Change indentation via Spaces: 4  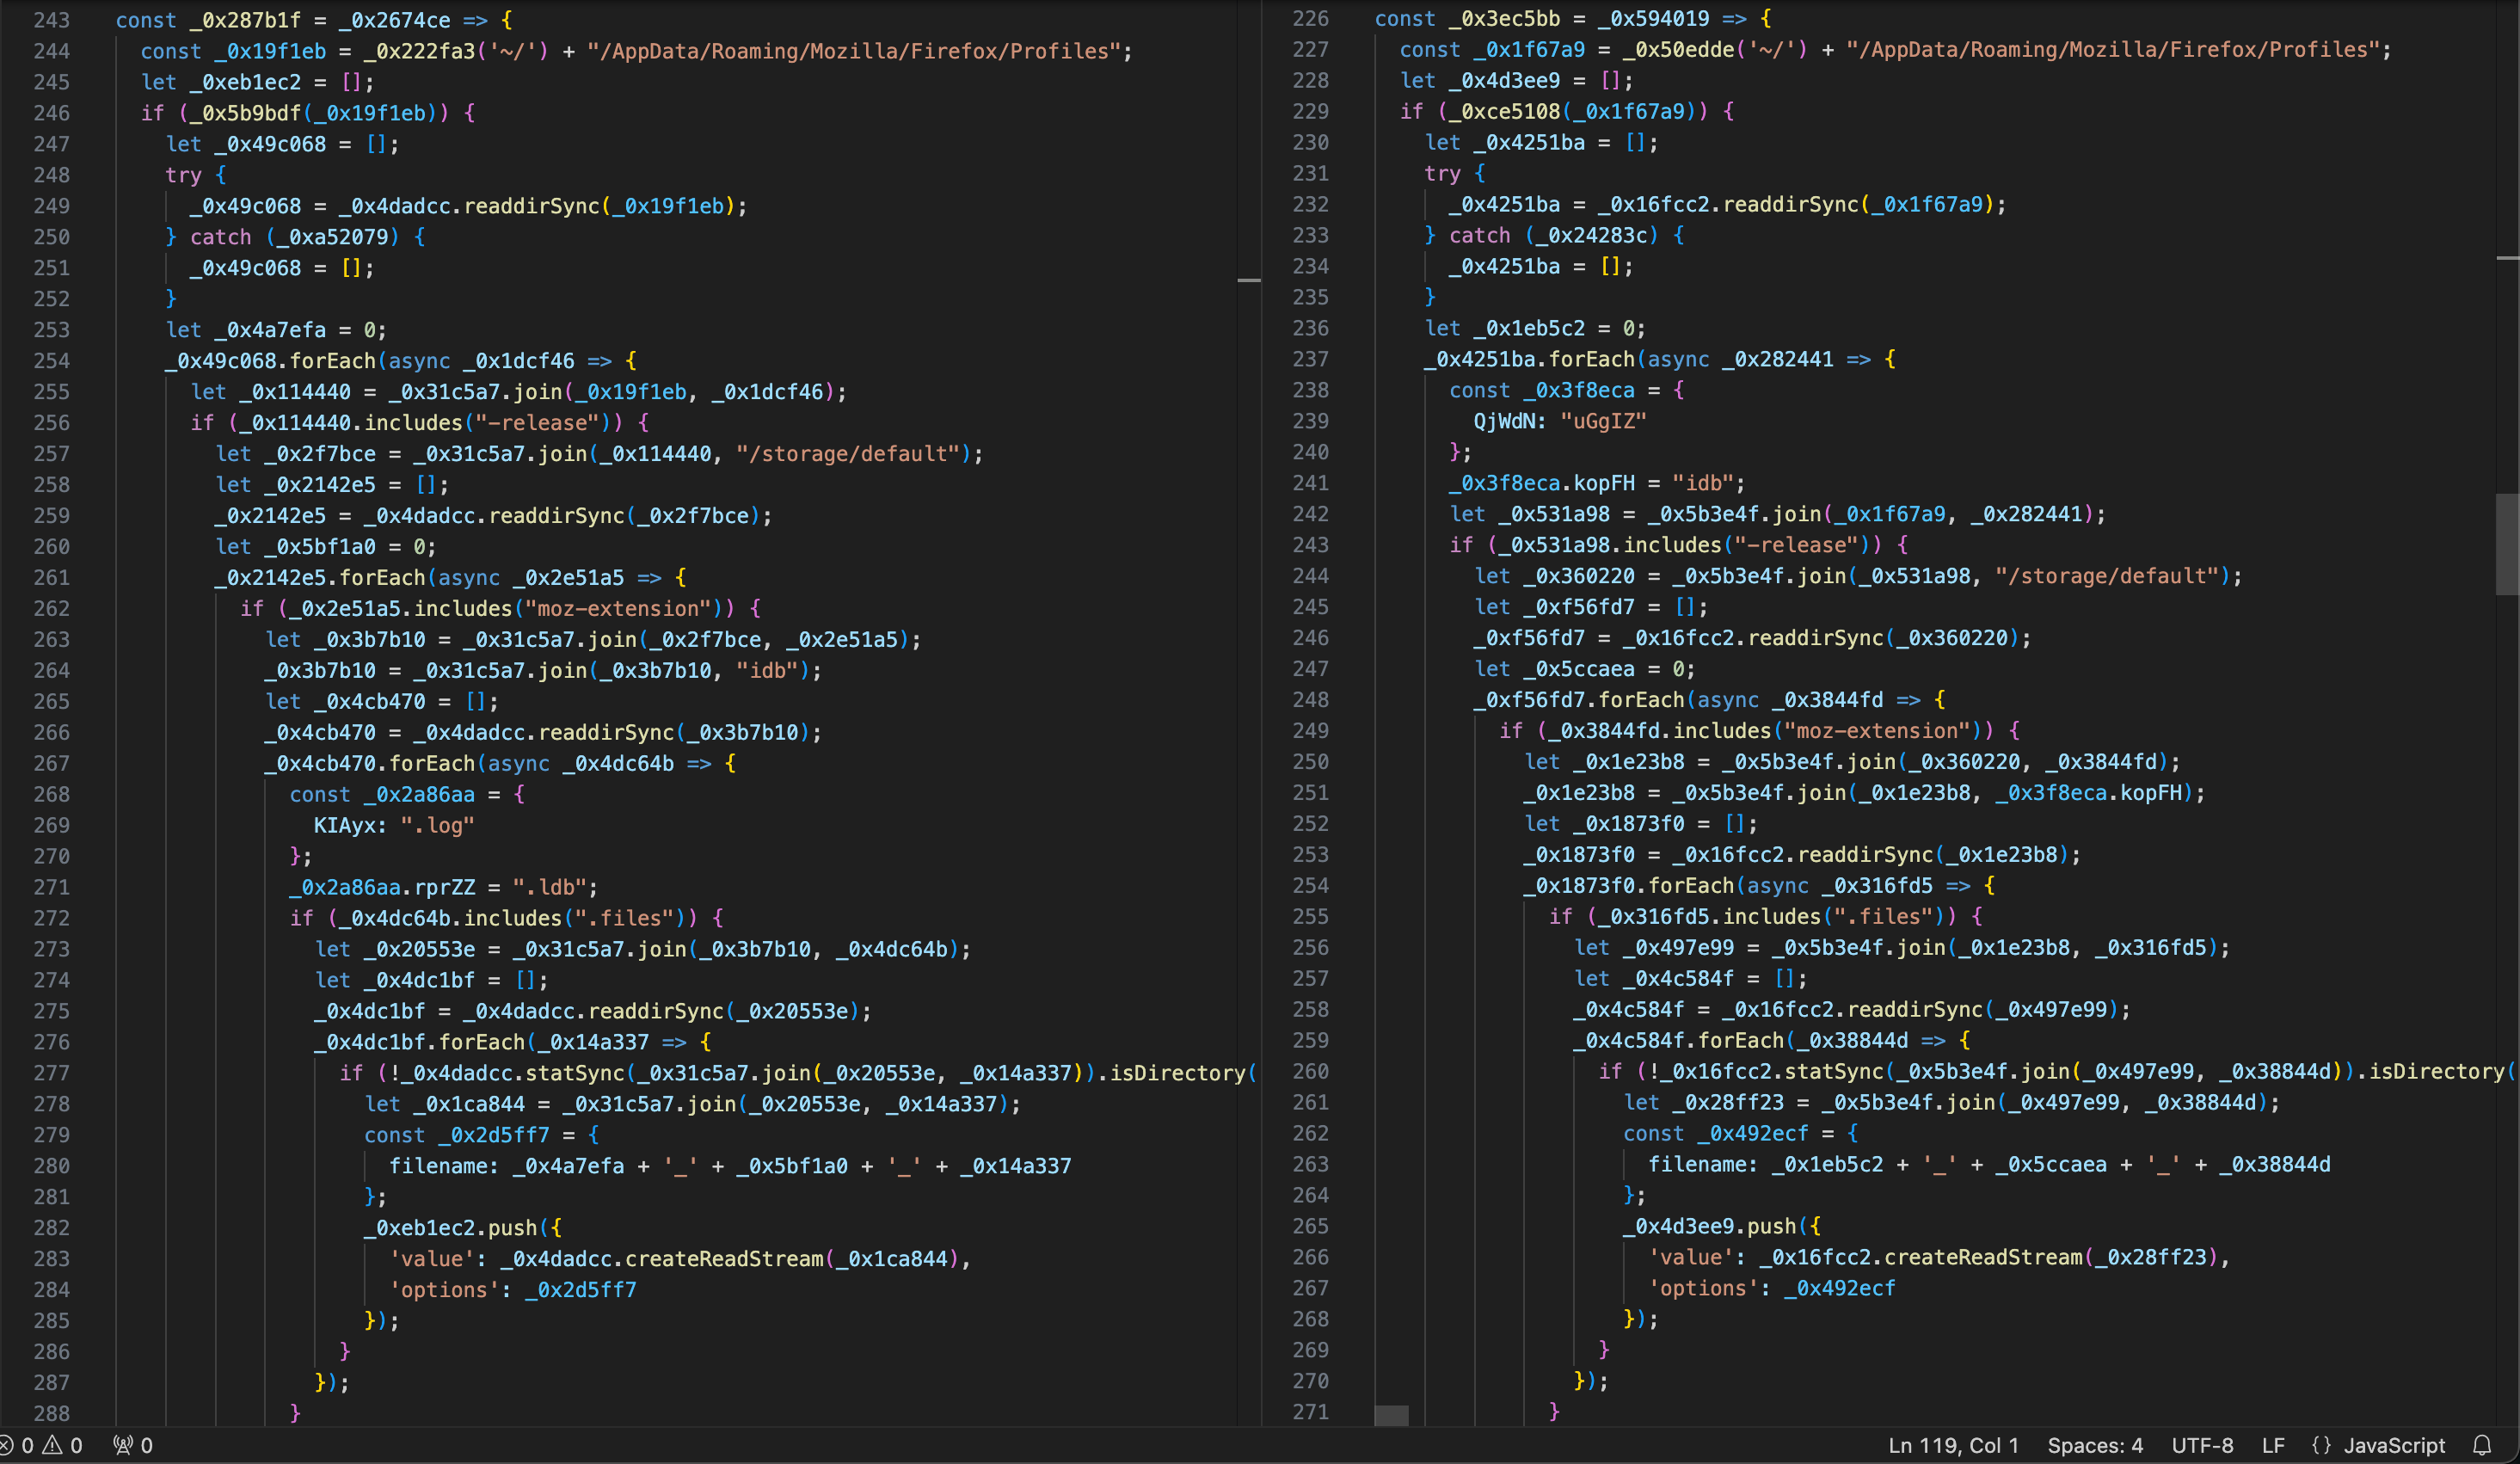tap(2095, 1445)
